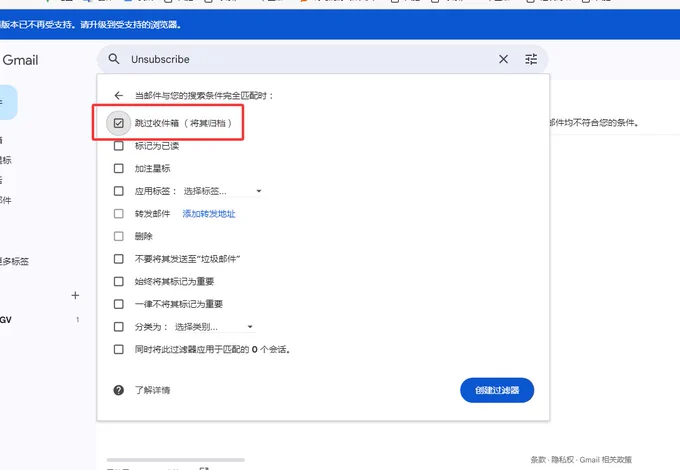
Task: Open the Gmail 相关政策 footer link
Action: pos(605,460)
